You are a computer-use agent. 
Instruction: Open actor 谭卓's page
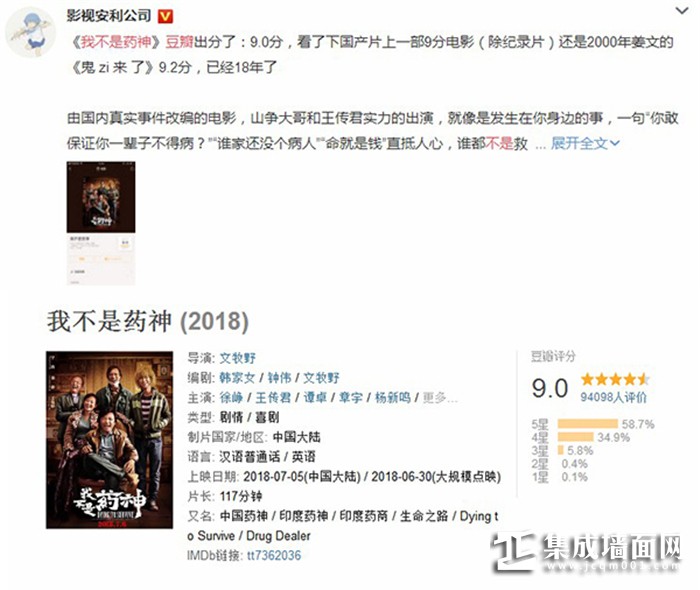click(315, 397)
